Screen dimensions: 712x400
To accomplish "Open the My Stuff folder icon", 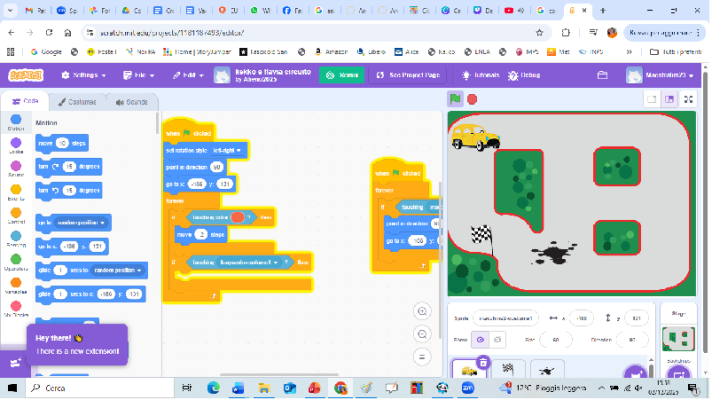I will coord(601,75).
